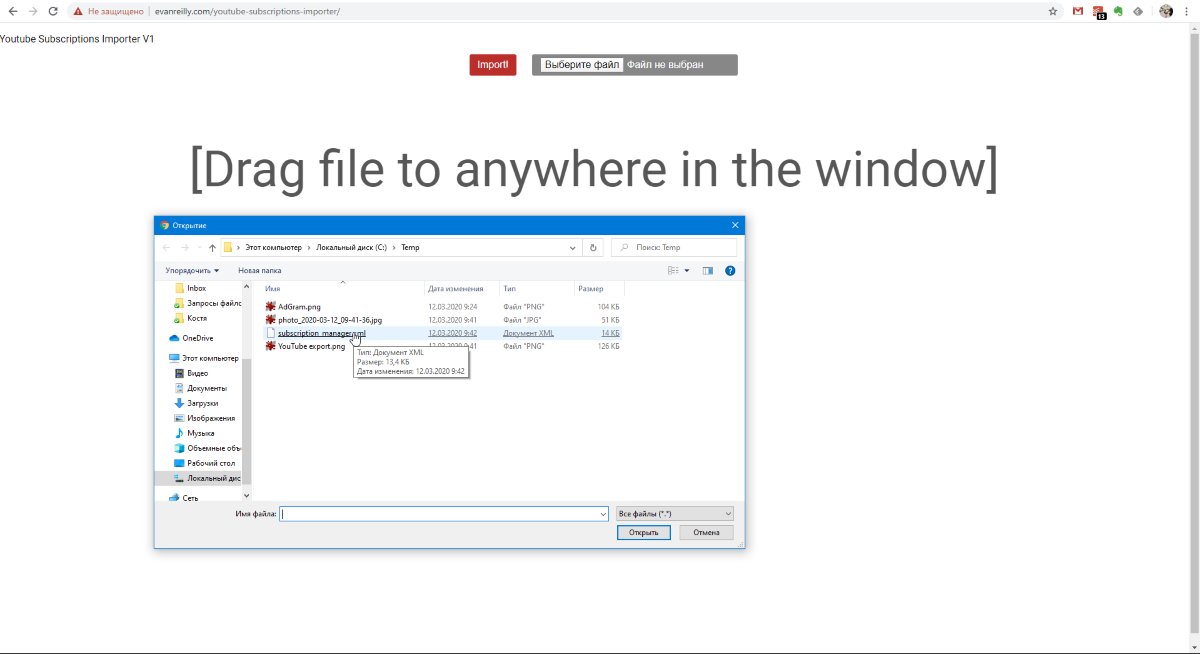
Task: Select 'Сеть' network in sidebar
Action: coord(184,498)
